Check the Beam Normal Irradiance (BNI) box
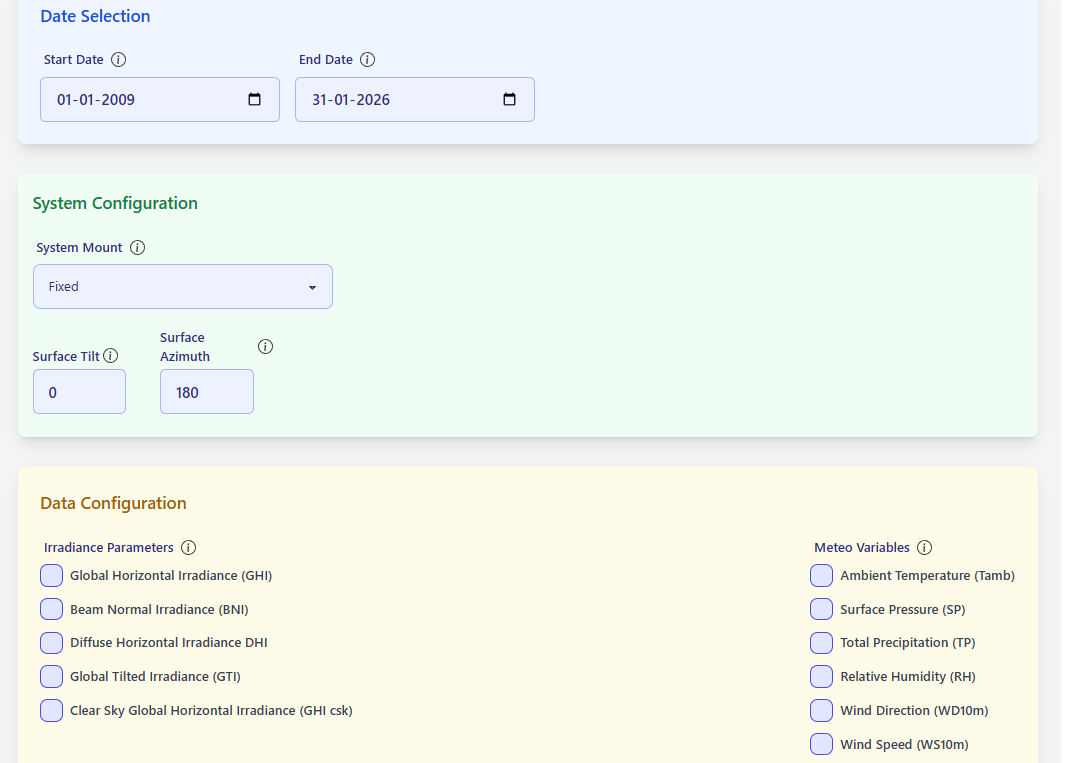Viewport: 1070px width, 763px height. pos(51,609)
